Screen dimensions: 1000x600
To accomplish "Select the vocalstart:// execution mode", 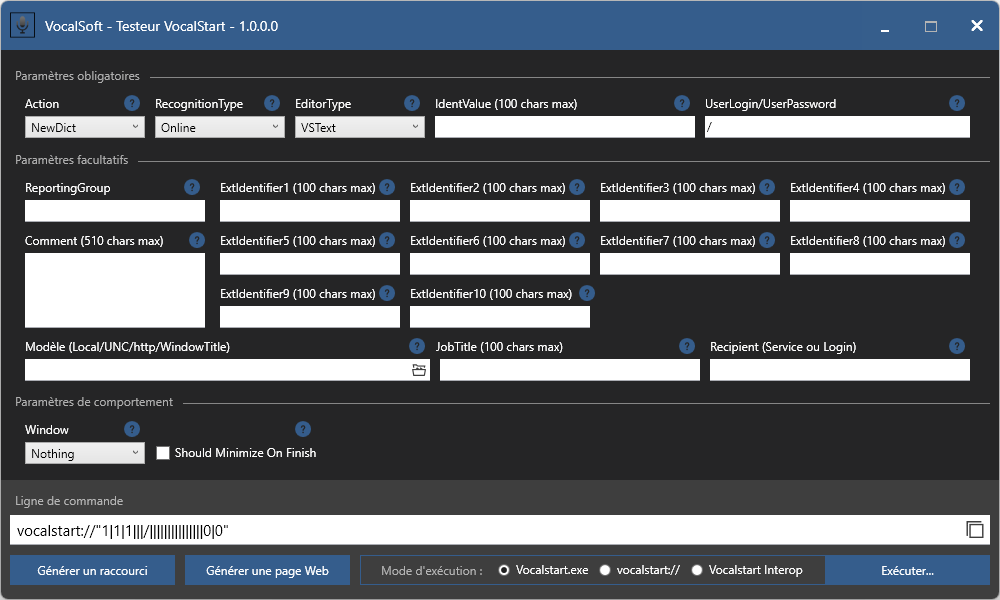I will click(x=605, y=570).
